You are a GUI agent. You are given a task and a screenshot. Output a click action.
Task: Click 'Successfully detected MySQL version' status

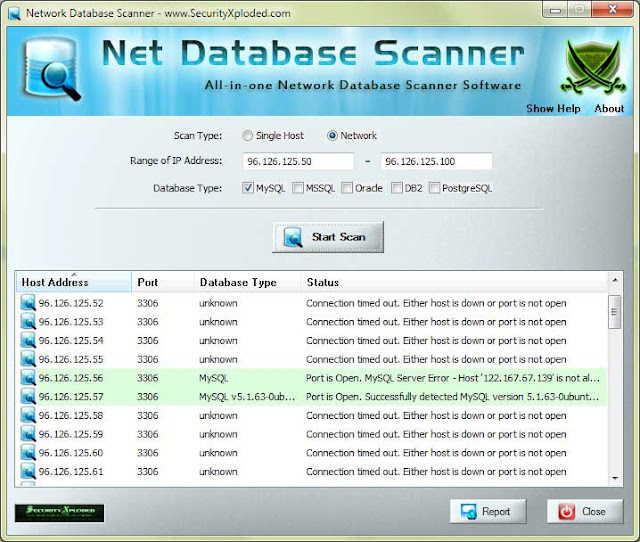point(453,397)
